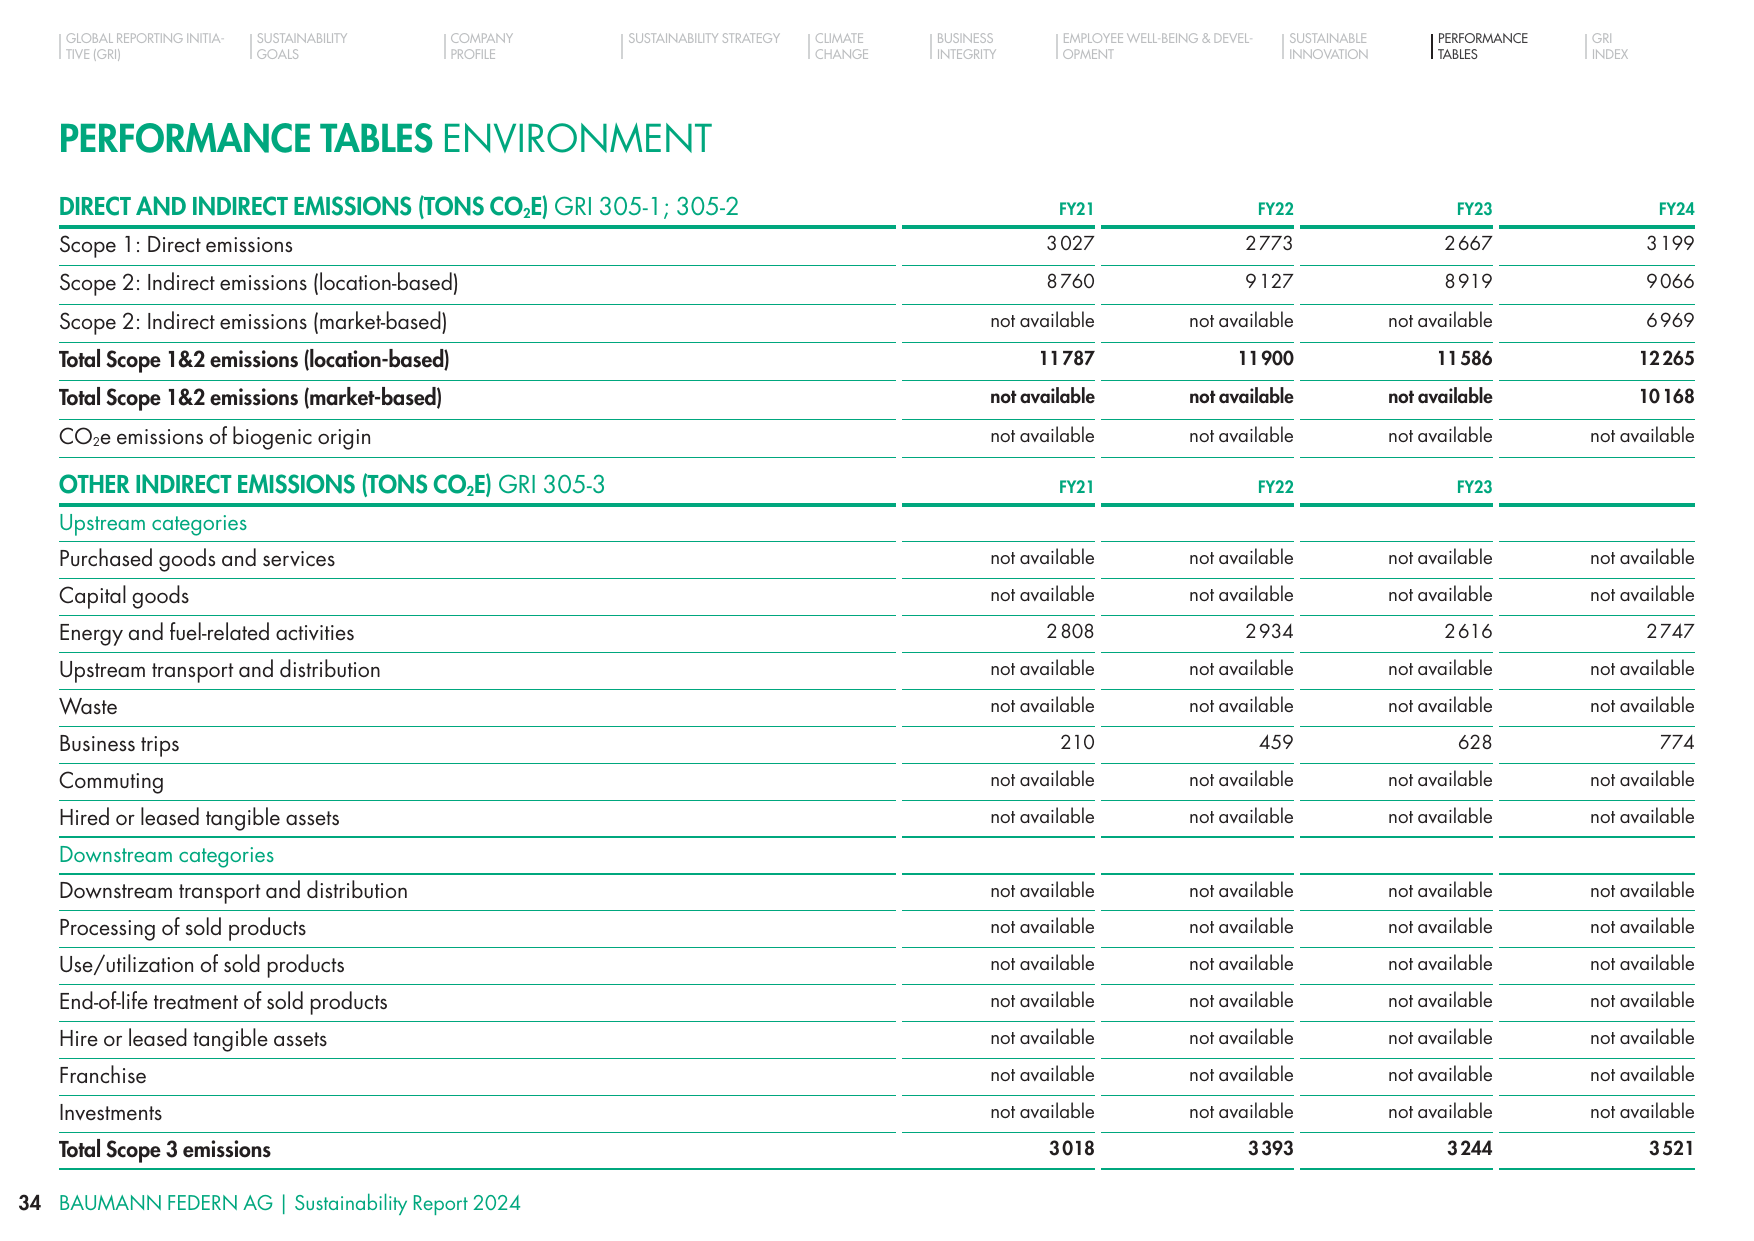Select the CO2e emissions of biogenic origin row label
The width and height of the screenshot is (1754, 1241).
pos(215,437)
